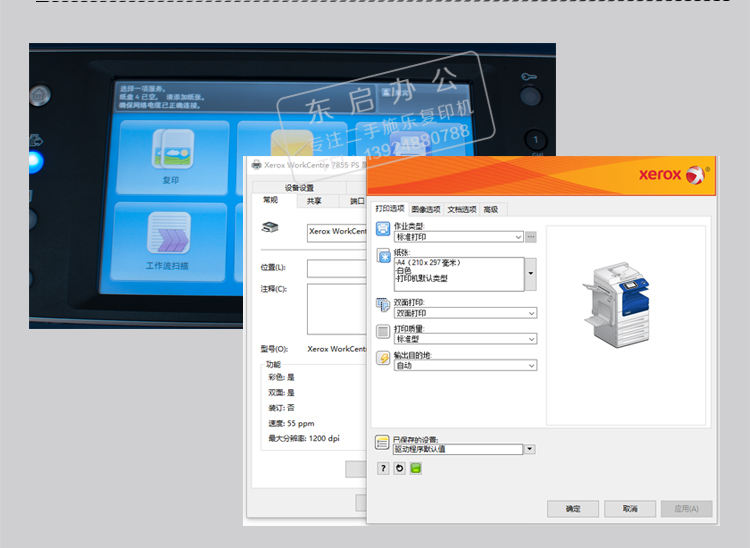Click the 作业类型 job type icon
Viewport: 750px width, 548px height.
point(383,230)
